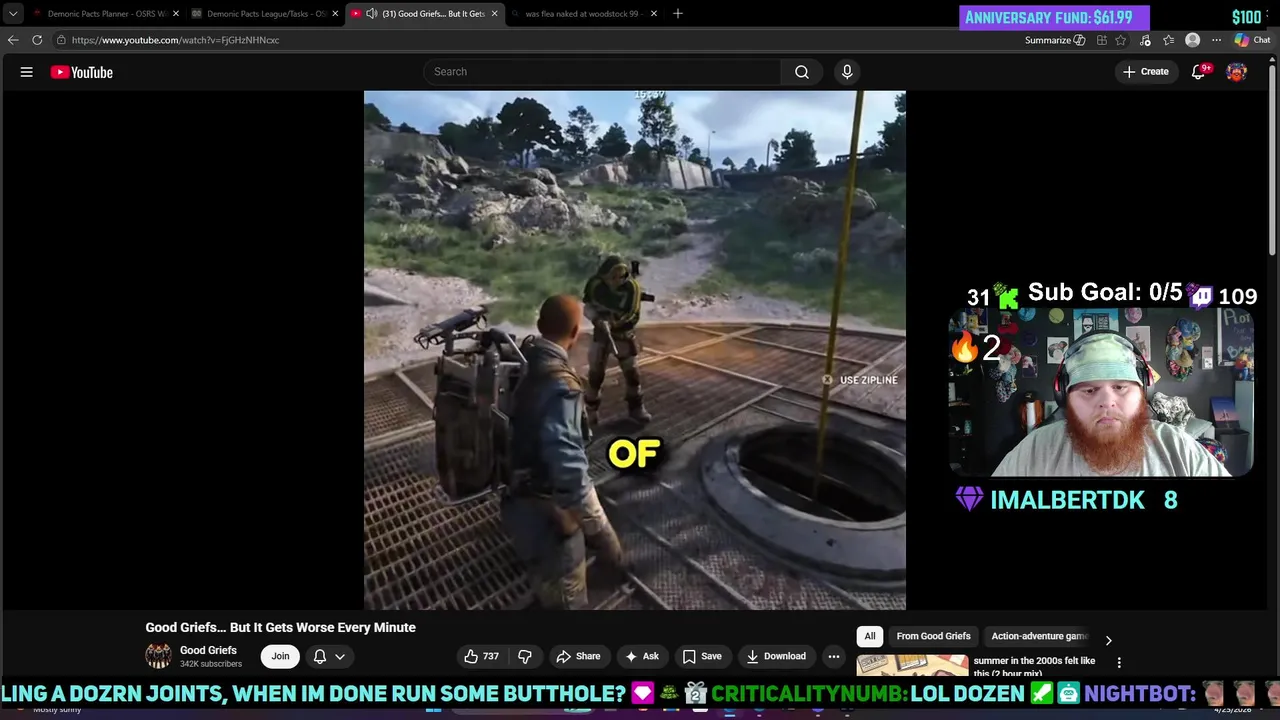
Task: Like the video with 737 likes
Action: click(x=481, y=656)
